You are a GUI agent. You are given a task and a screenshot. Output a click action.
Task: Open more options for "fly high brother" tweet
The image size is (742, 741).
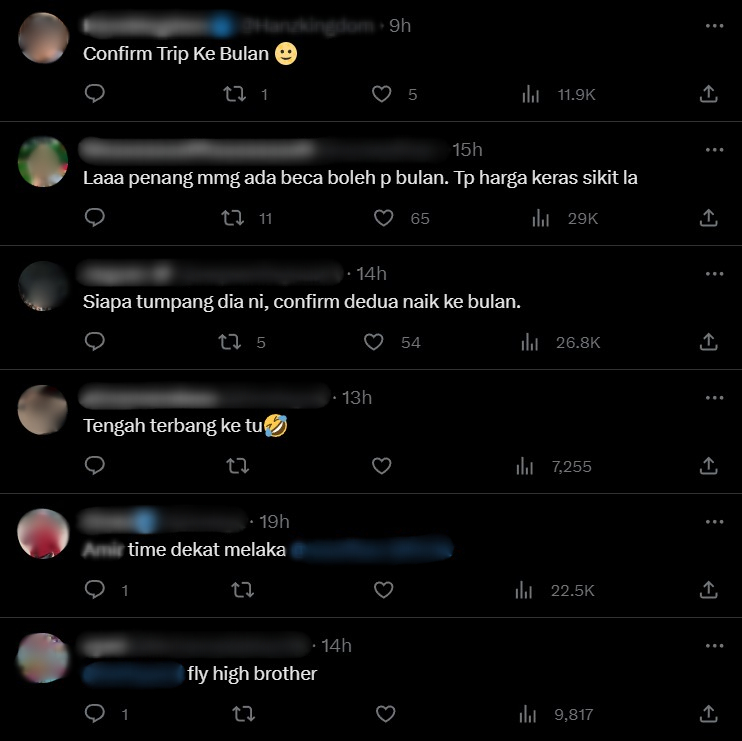(714, 646)
